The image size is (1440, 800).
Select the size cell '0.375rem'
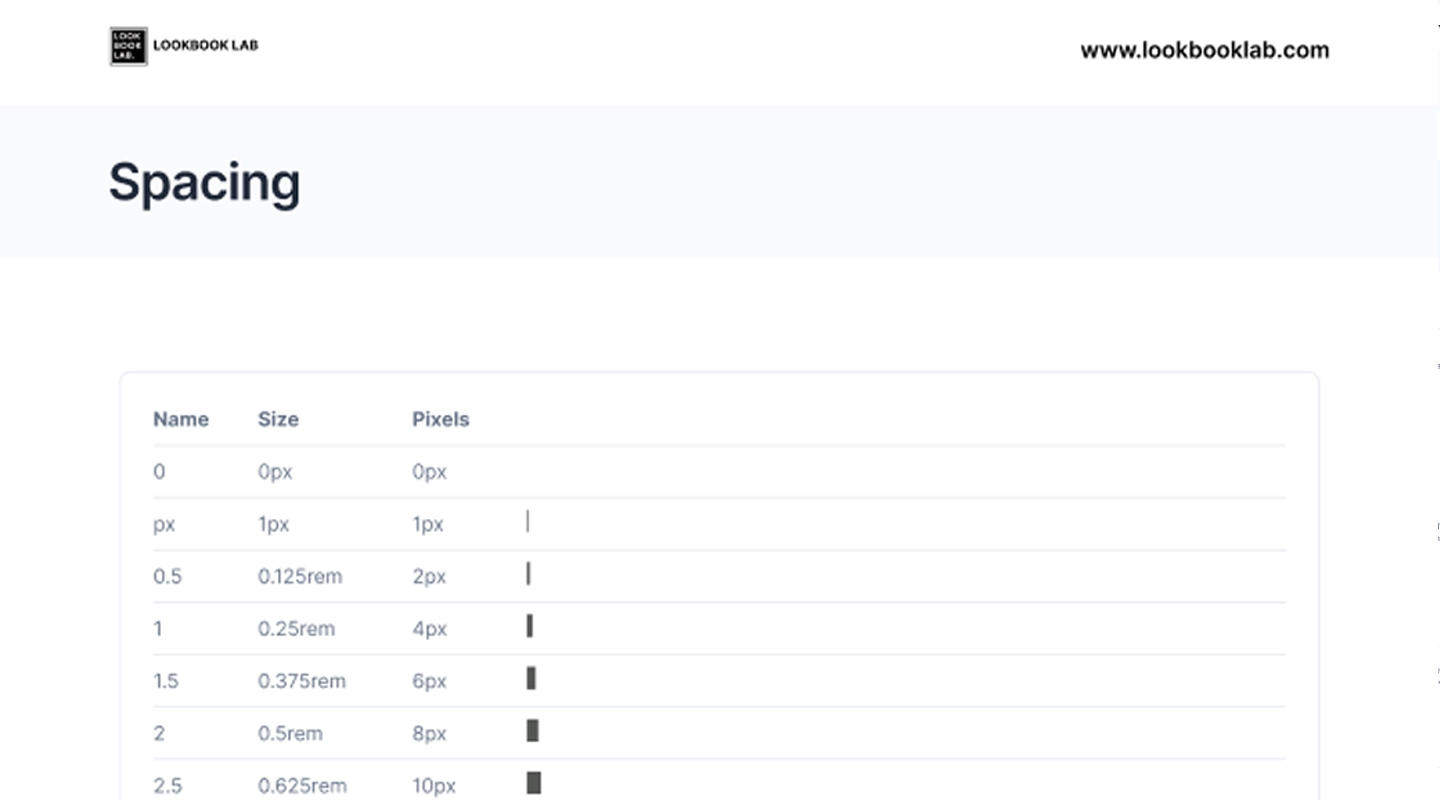tap(302, 681)
